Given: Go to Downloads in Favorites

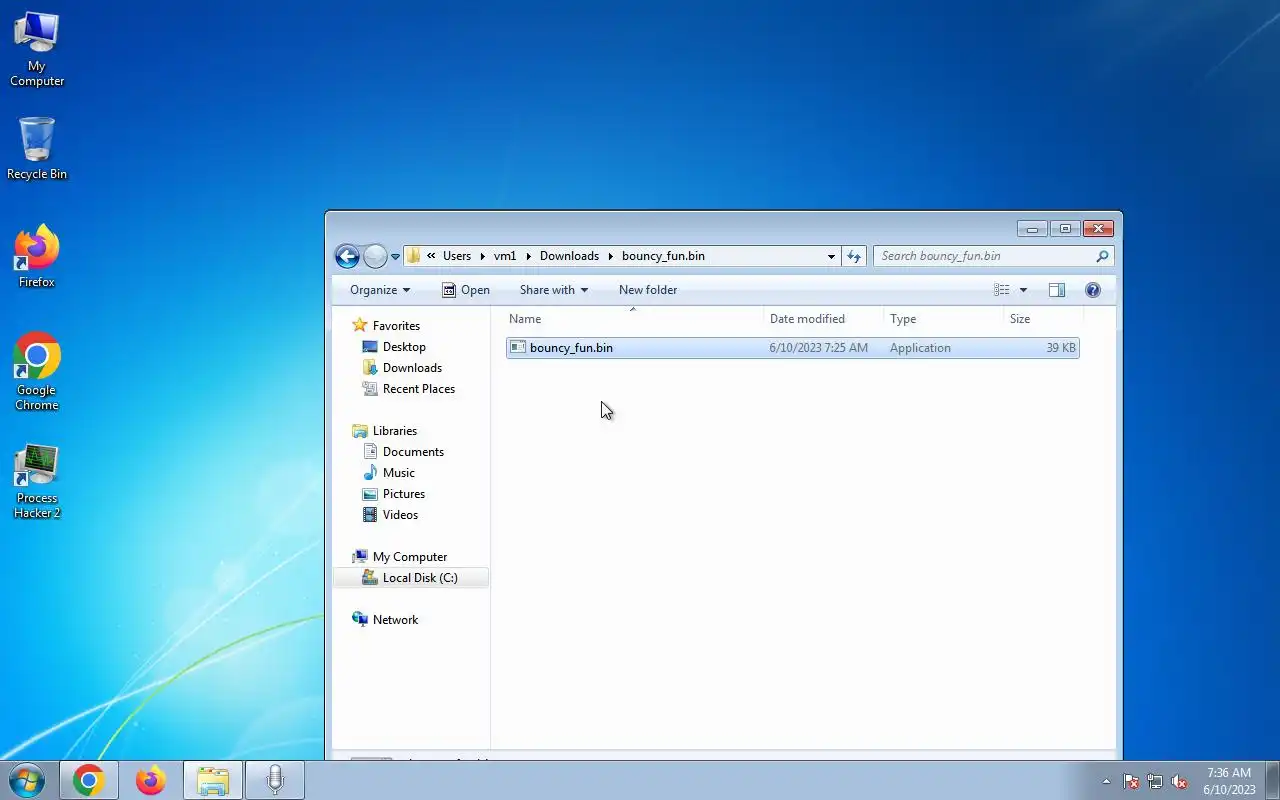Looking at the screenshot, I should pos(412,368).
